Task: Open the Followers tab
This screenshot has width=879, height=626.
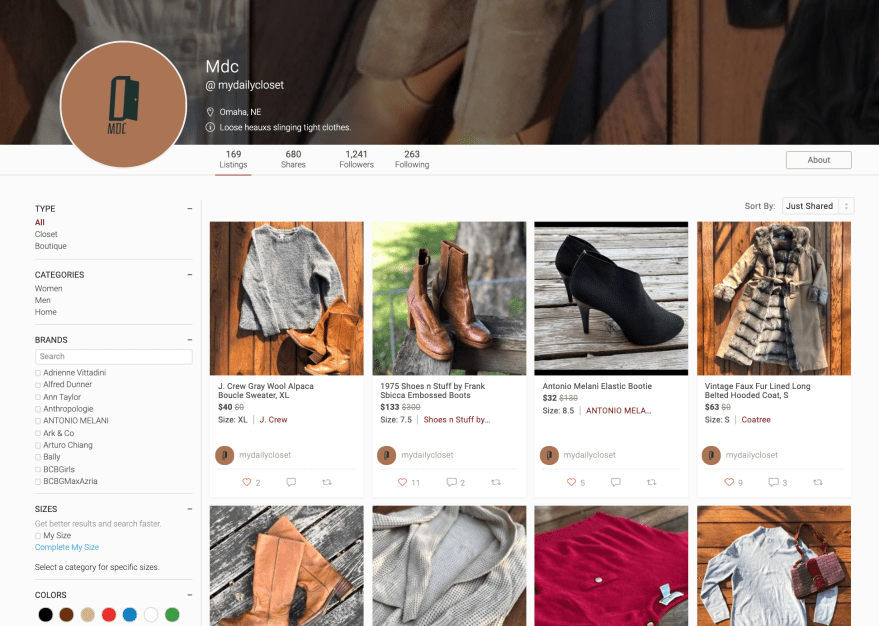Action: click(356, 159)
